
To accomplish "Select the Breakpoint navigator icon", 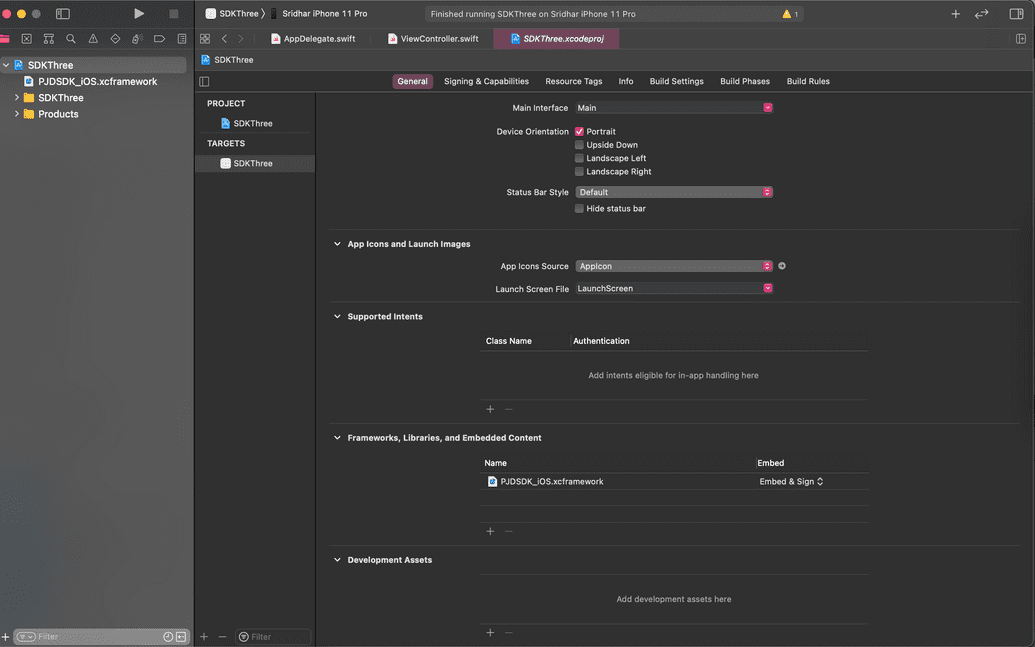I will (159, 38).
